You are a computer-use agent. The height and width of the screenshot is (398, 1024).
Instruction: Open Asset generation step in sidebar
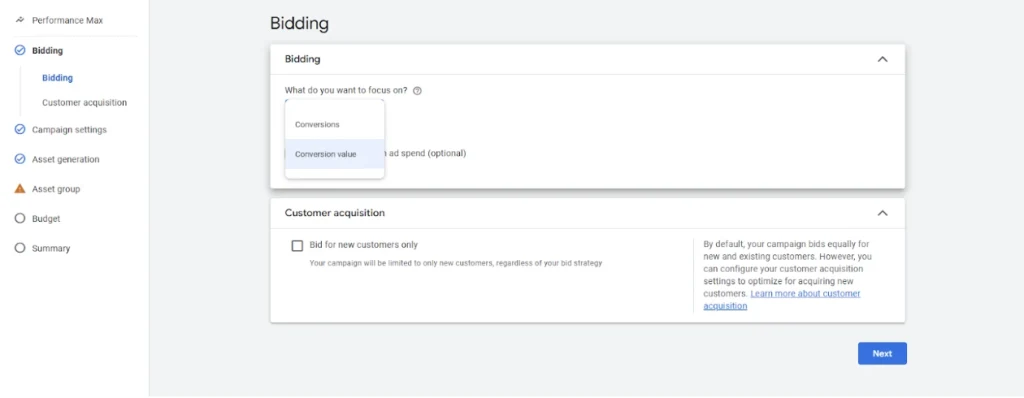coord(65,159)
